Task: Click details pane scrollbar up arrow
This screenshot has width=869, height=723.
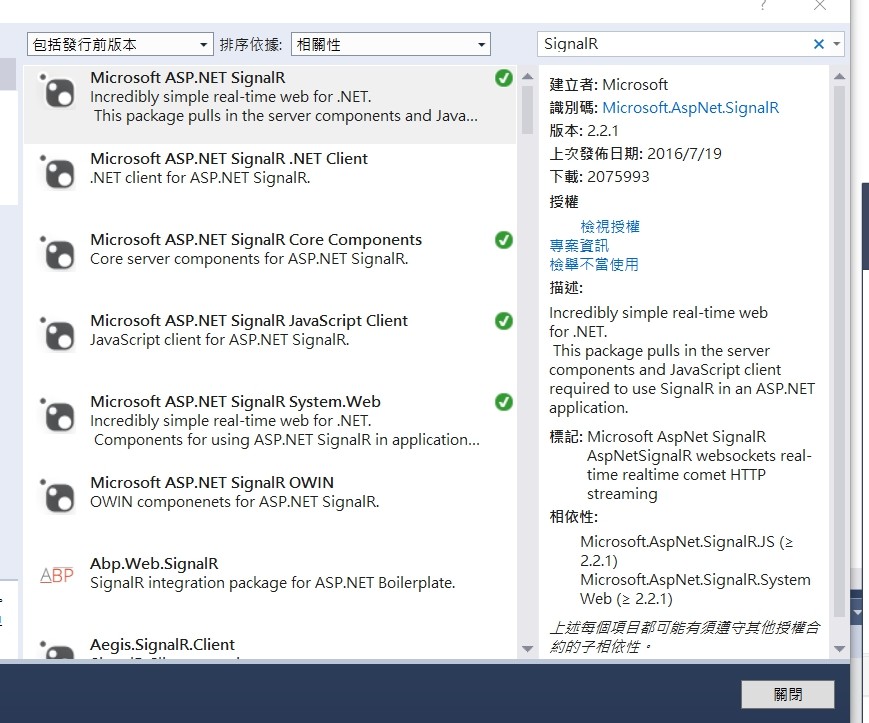Action: (839, 76)
